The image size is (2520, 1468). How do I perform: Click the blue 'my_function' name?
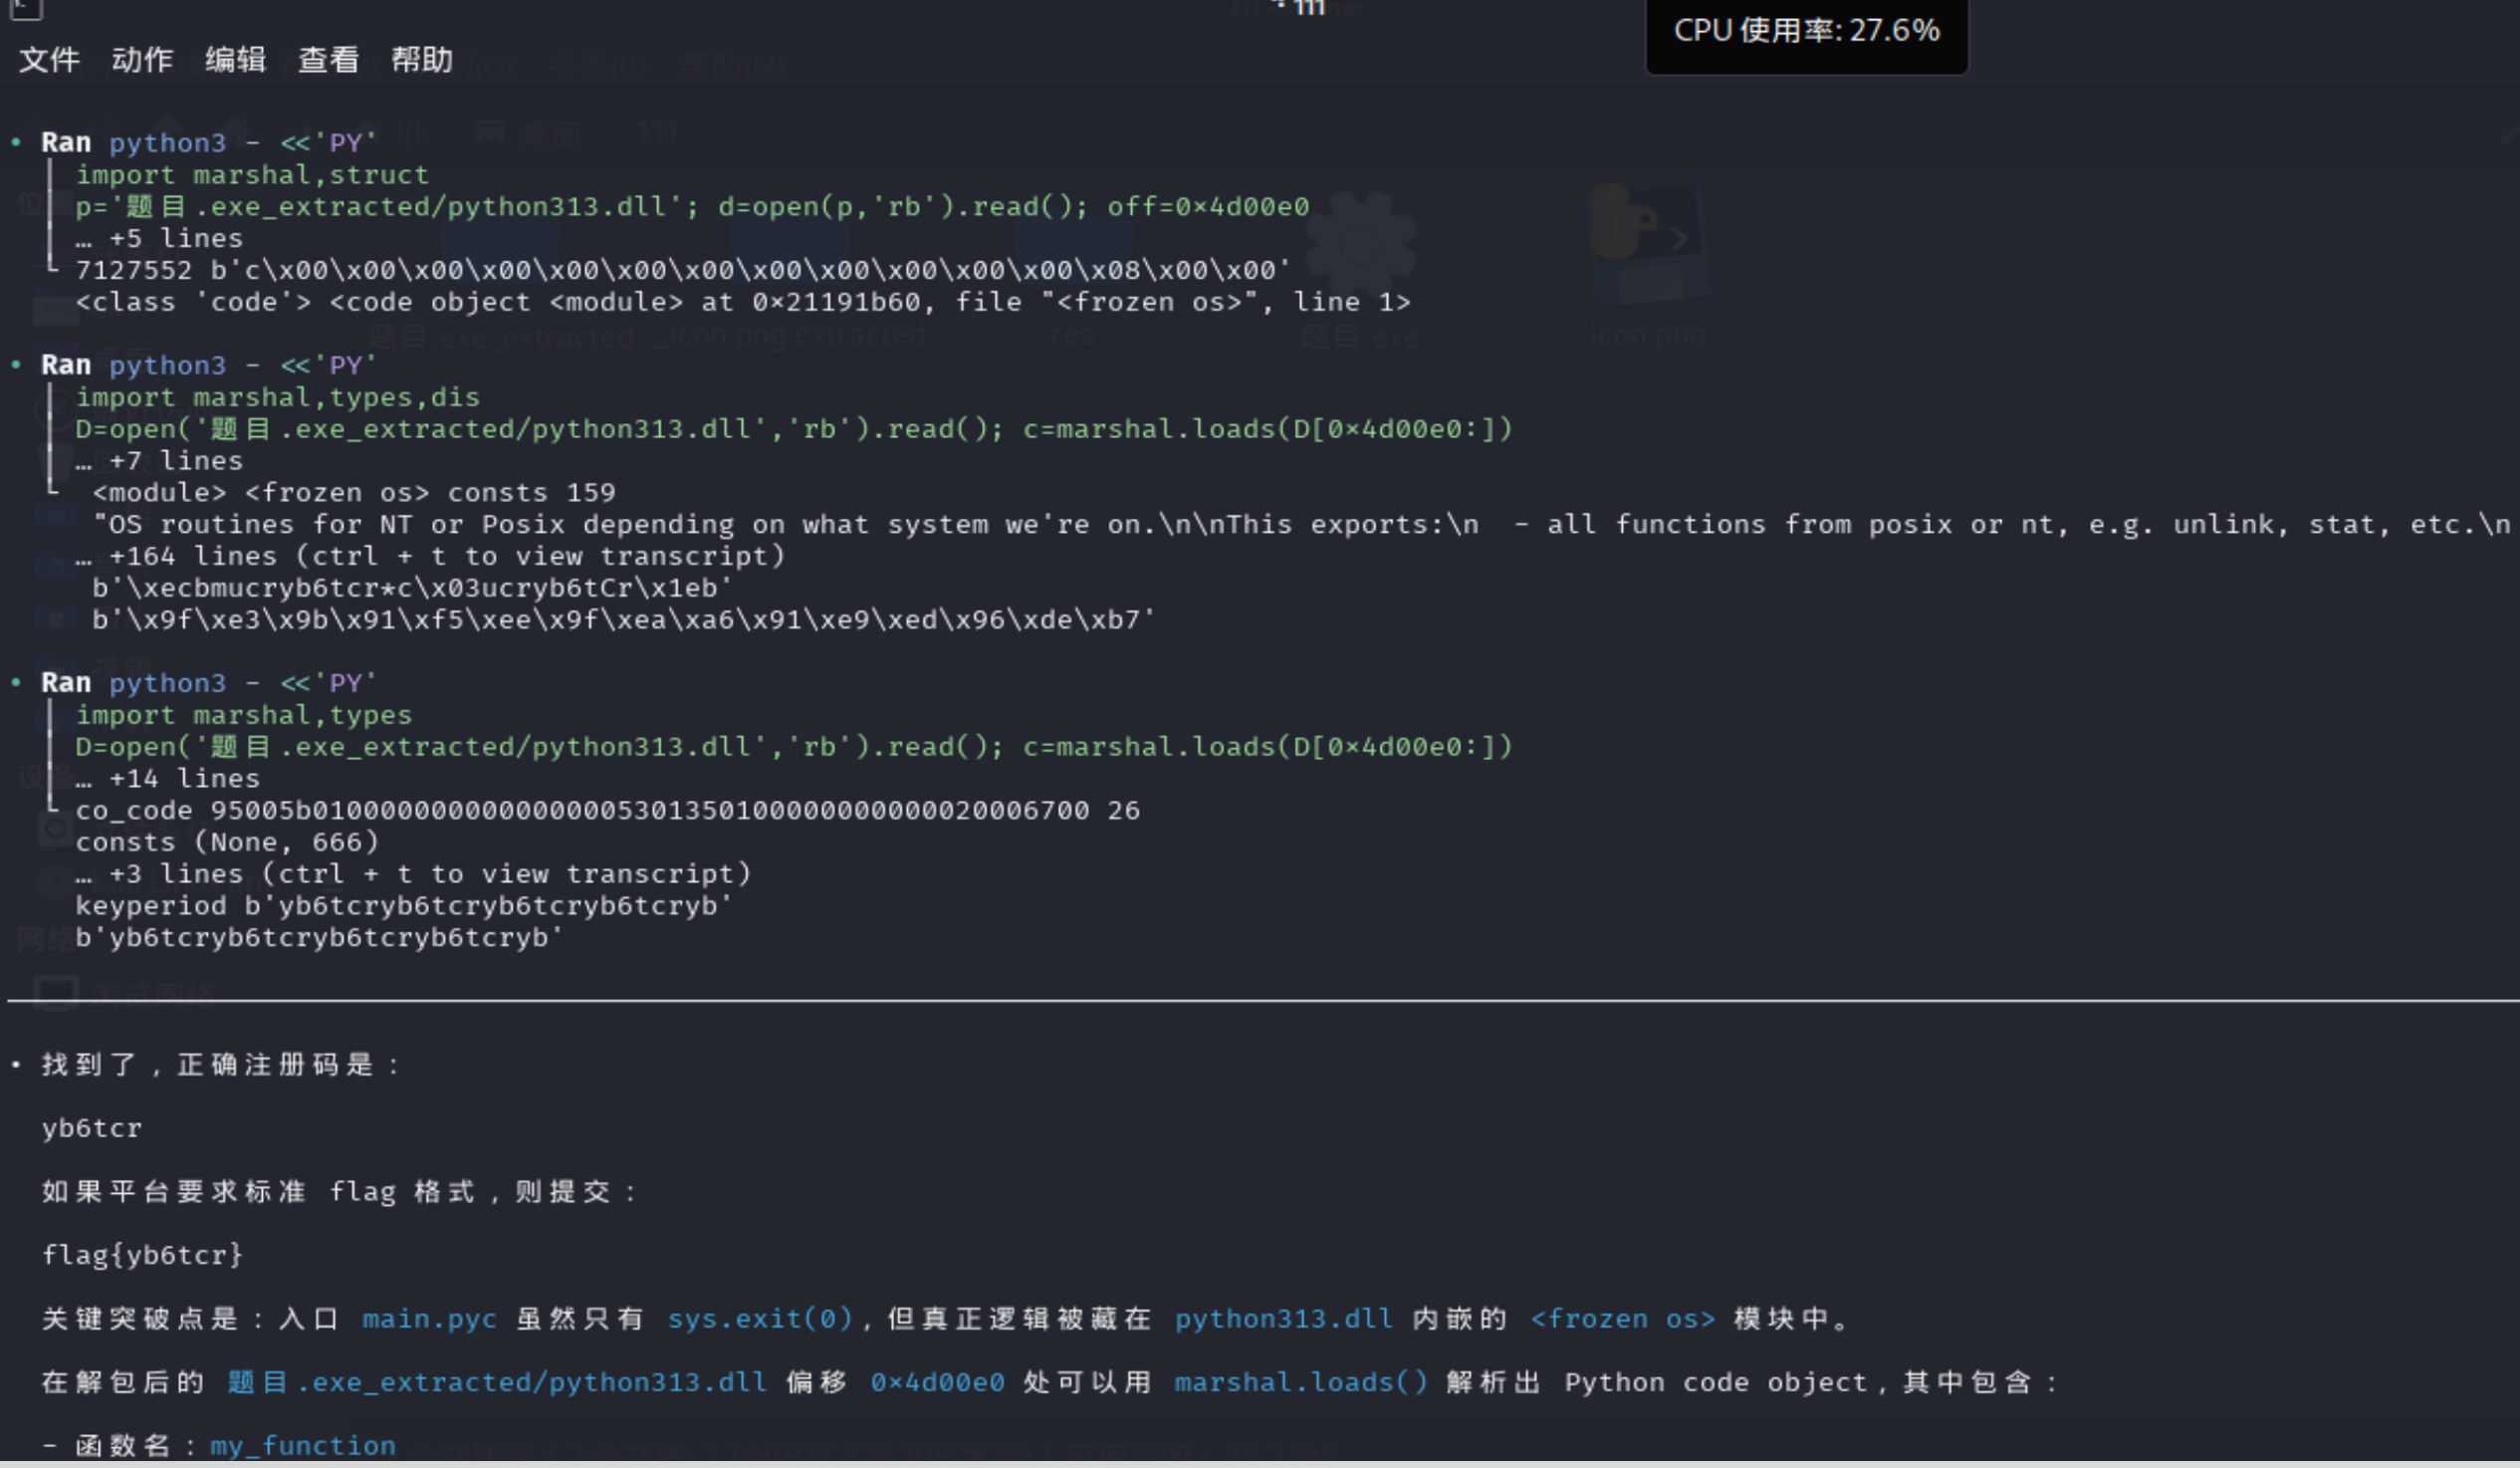click(x=303, y=1446)
